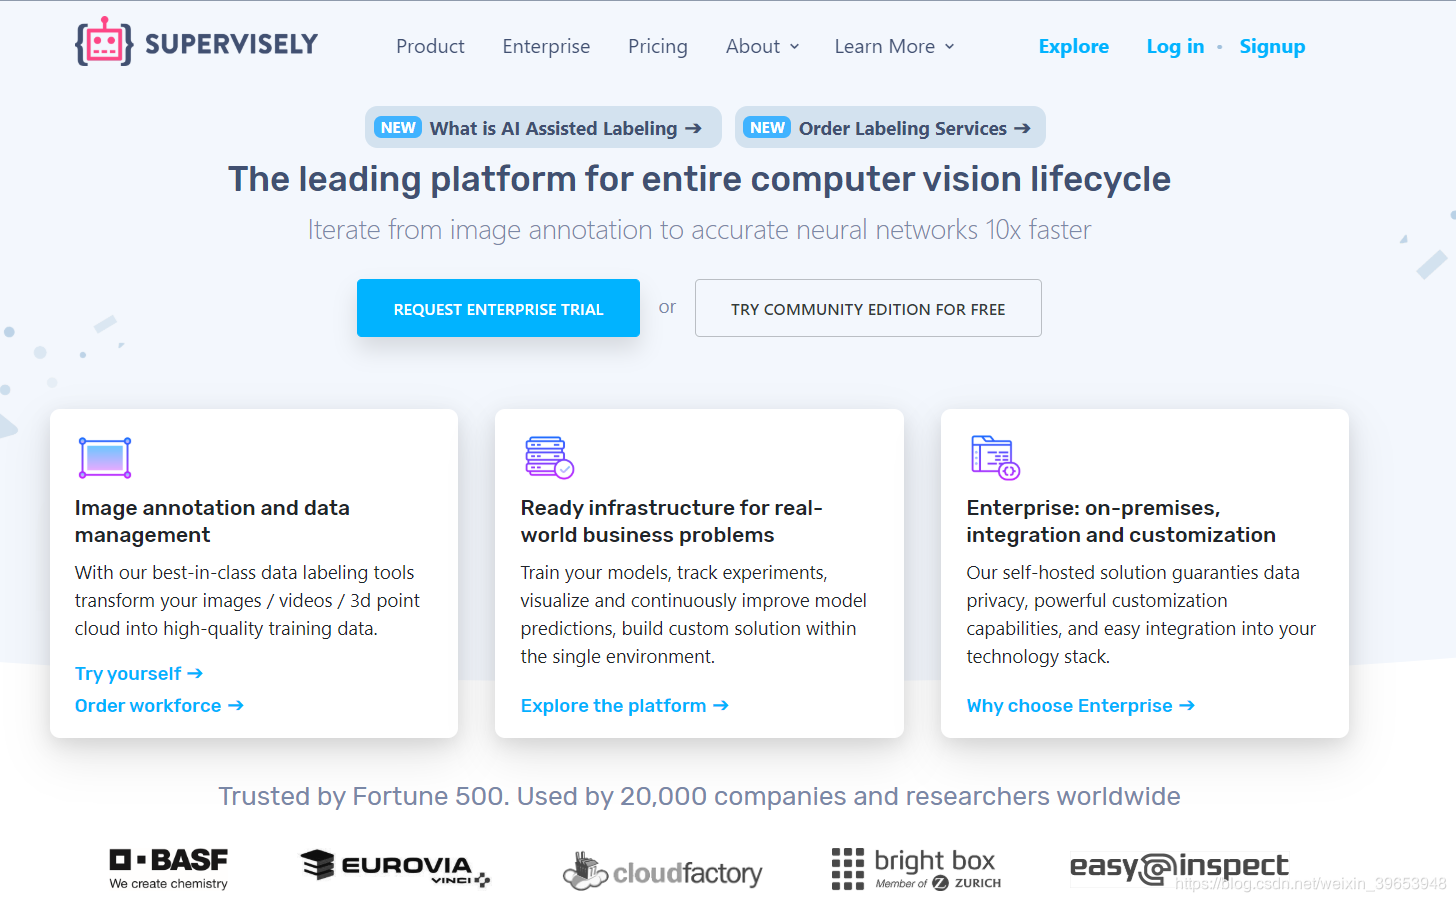Expand the Learn More dropdown
Screen dimensions: 1456x902
pos(895,46)
